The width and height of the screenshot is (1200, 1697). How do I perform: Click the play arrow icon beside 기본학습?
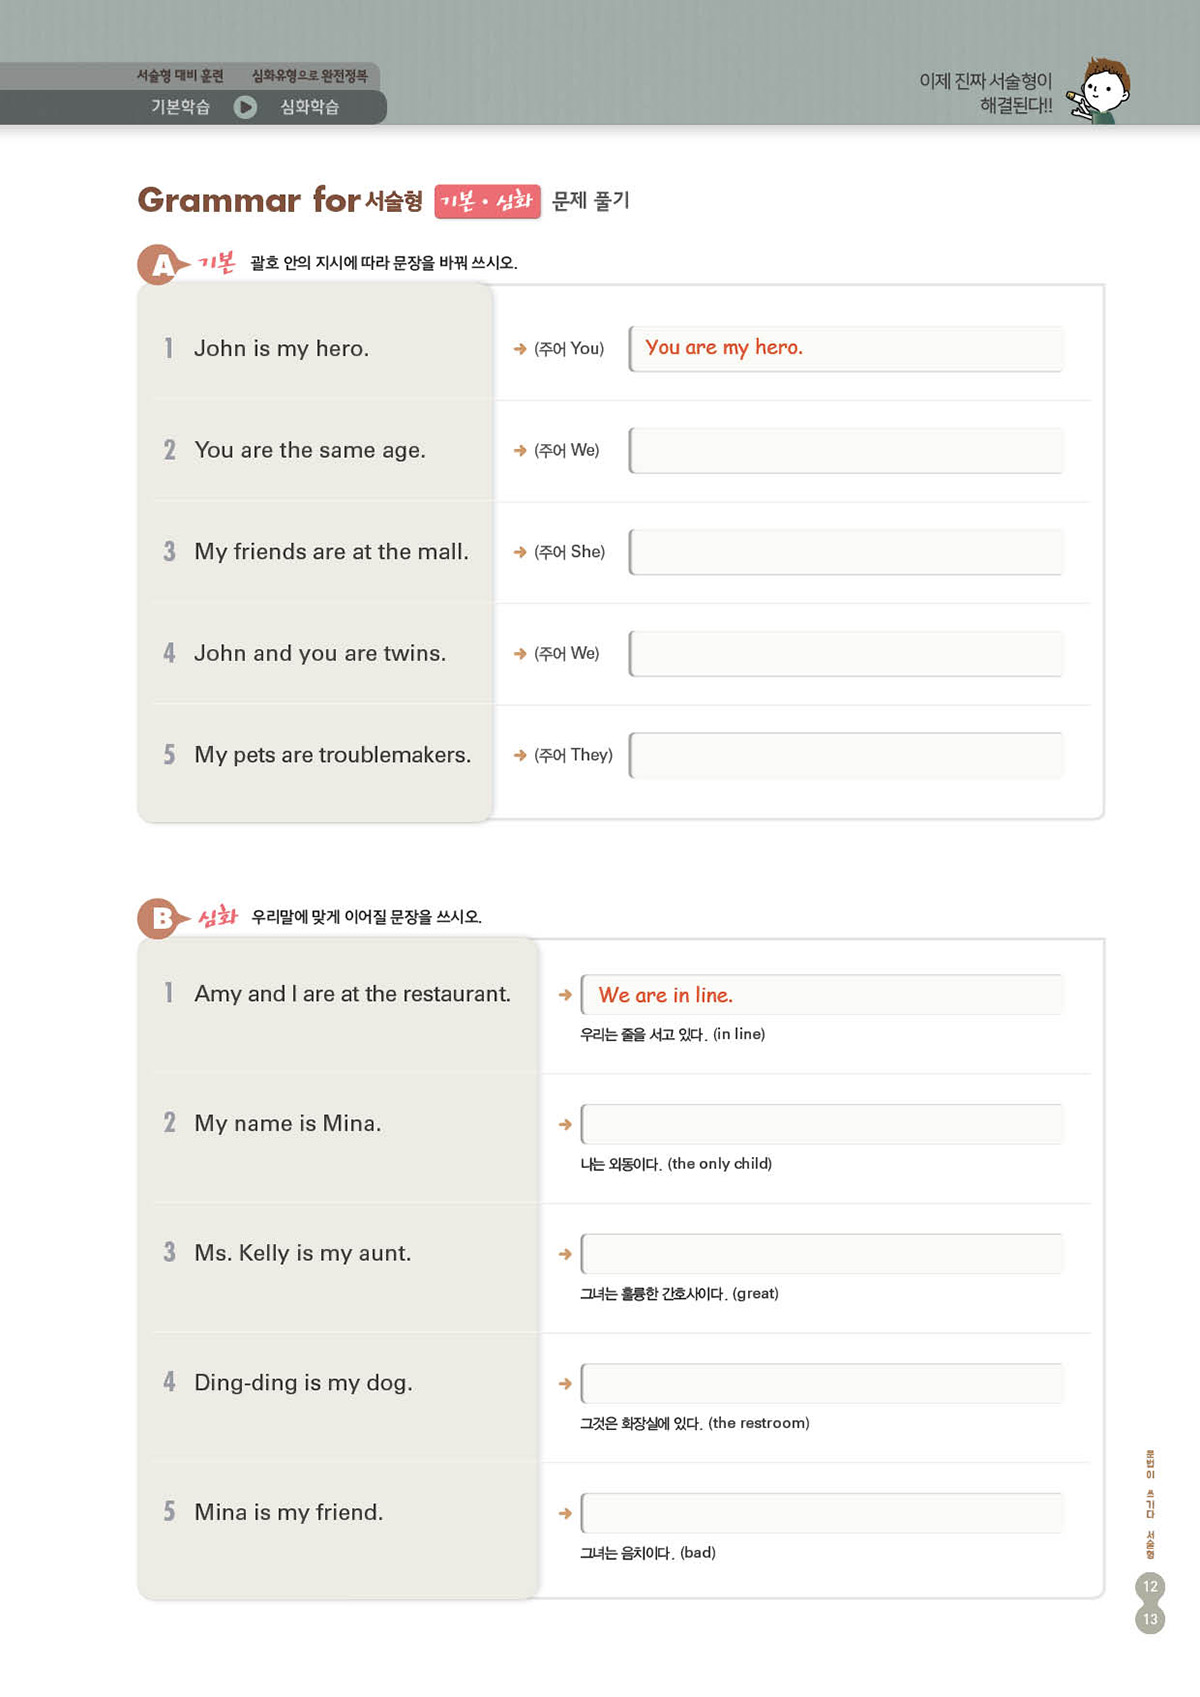[245, 107]
